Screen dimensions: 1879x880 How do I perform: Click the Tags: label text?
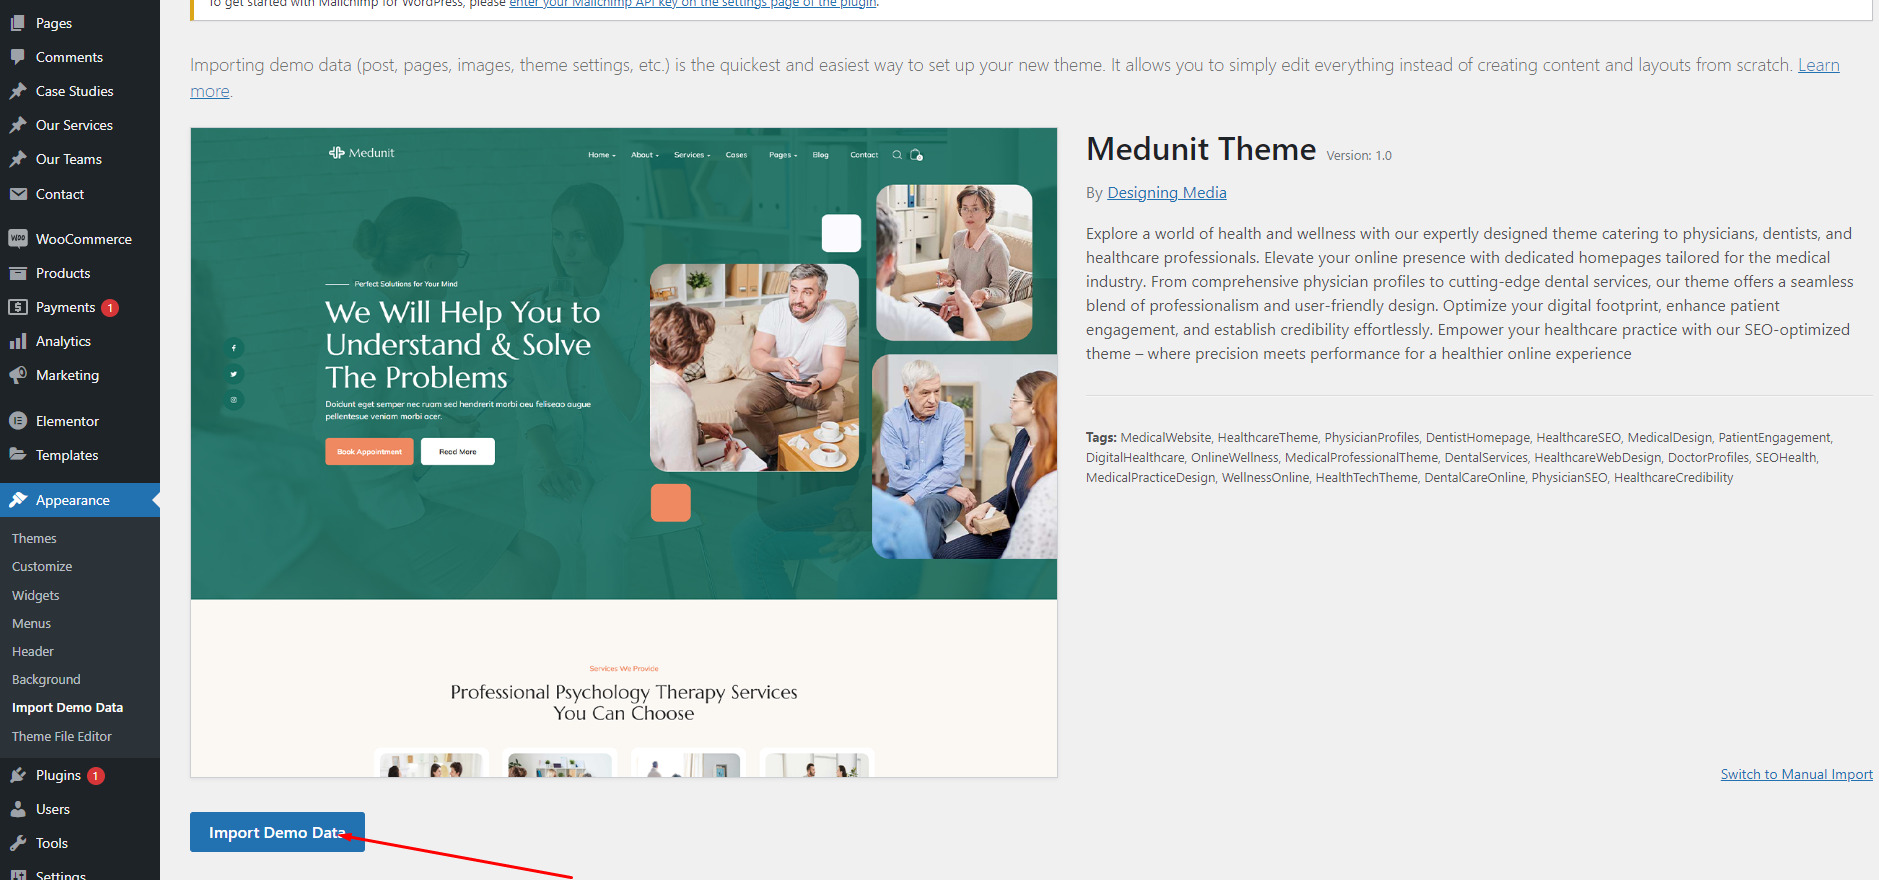[x=1101, y=437]
